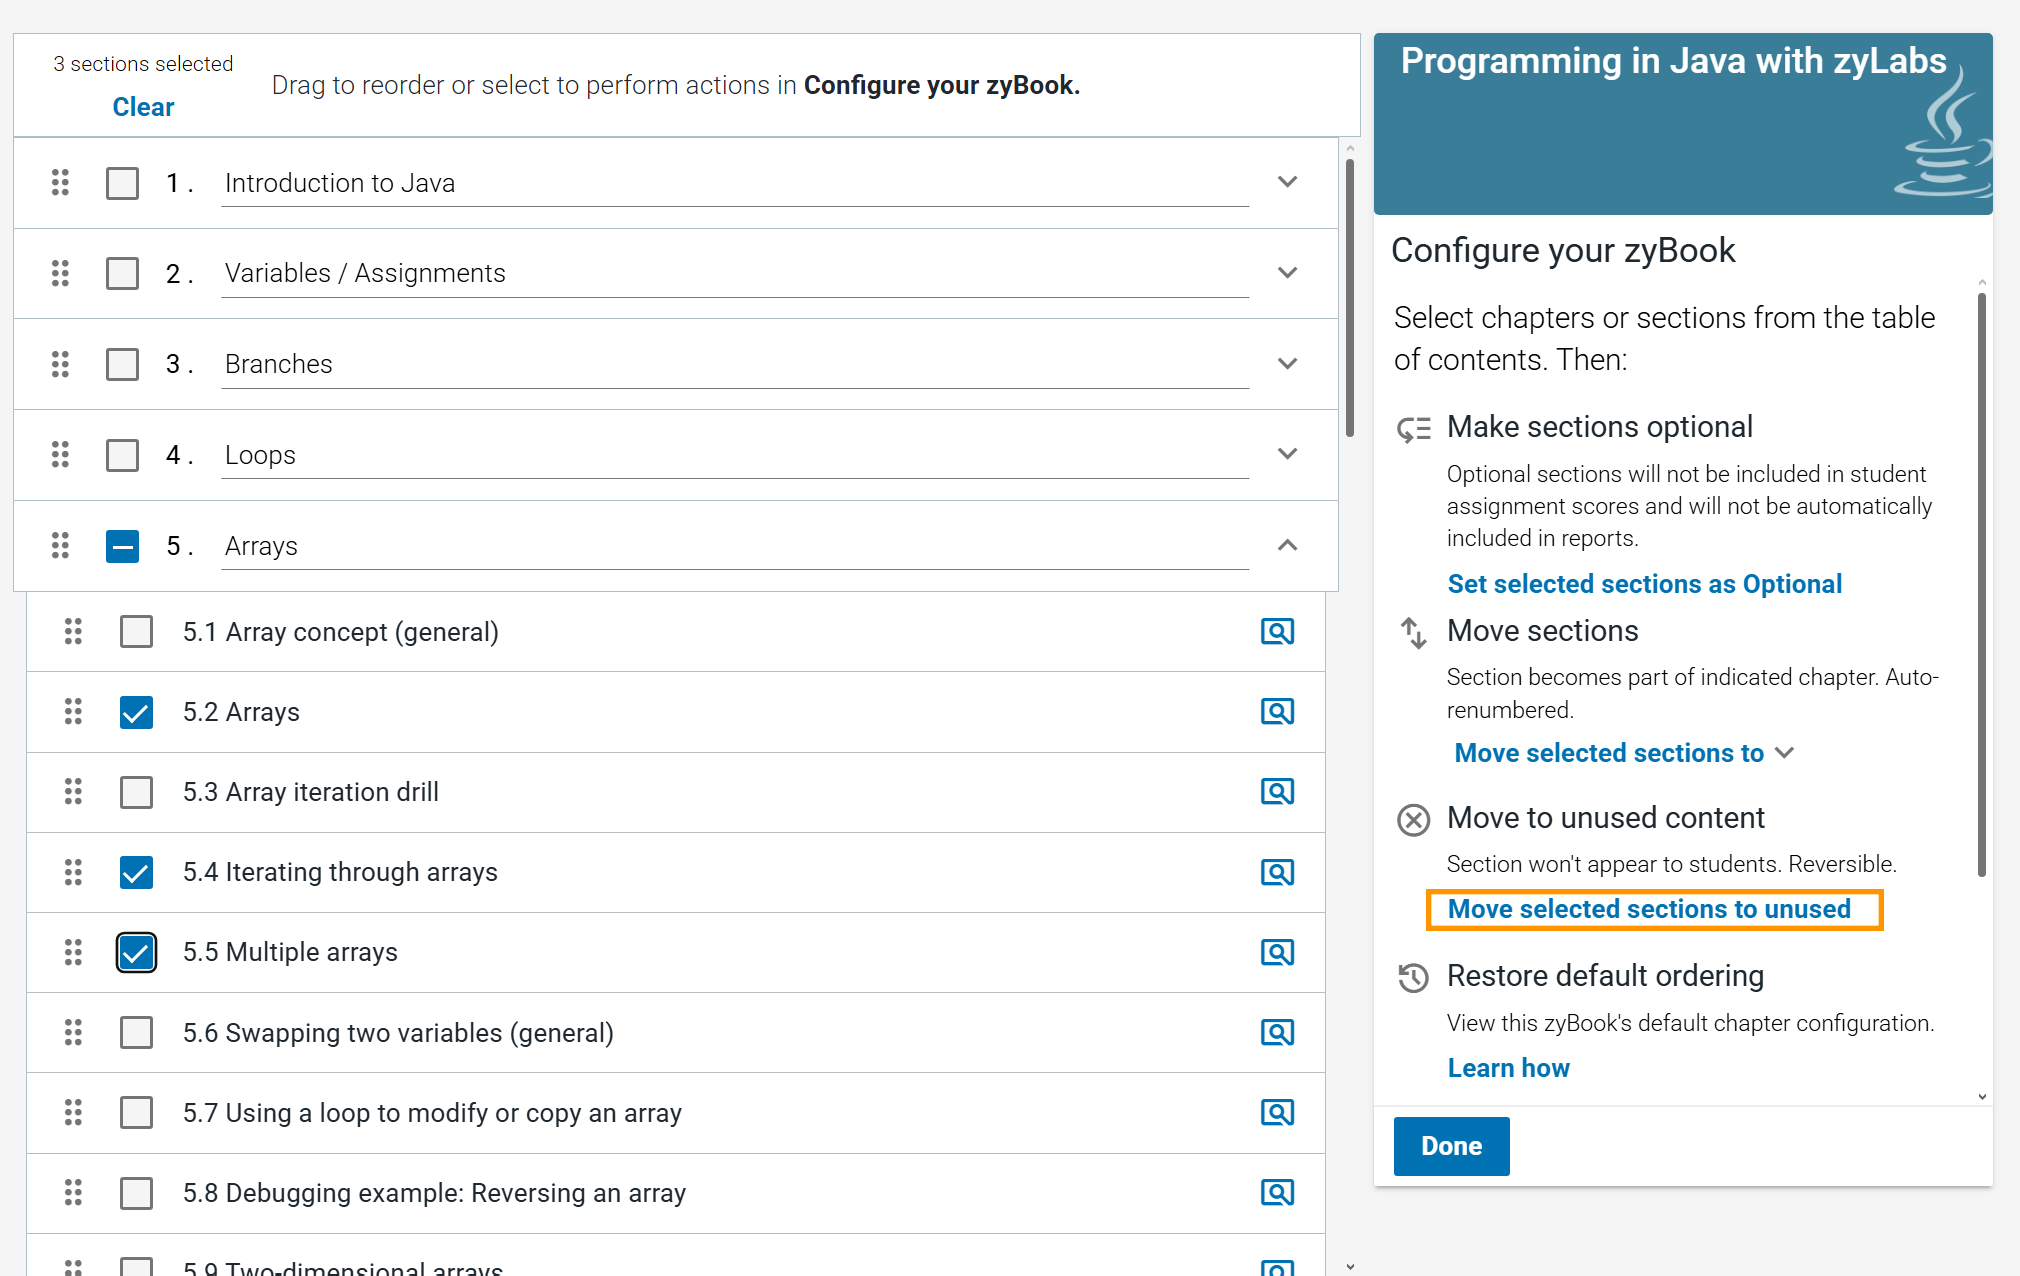Move selected sections to unused
This screenshot has height=1276, width=2020.
pos(1650,909)
